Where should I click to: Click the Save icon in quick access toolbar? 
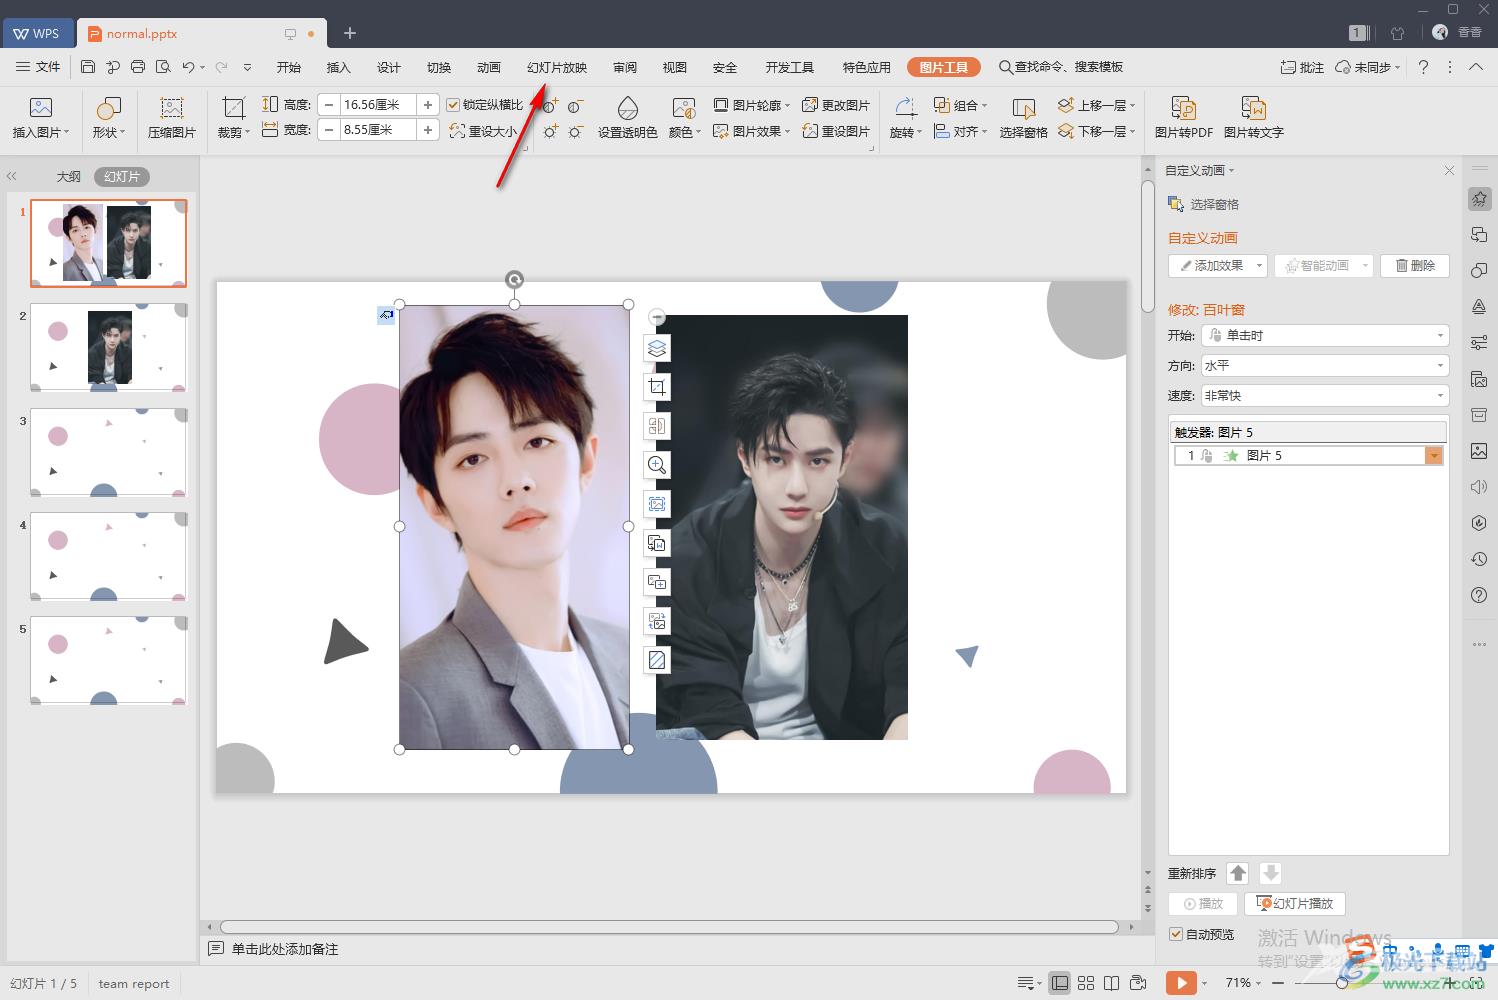point(88,67)
